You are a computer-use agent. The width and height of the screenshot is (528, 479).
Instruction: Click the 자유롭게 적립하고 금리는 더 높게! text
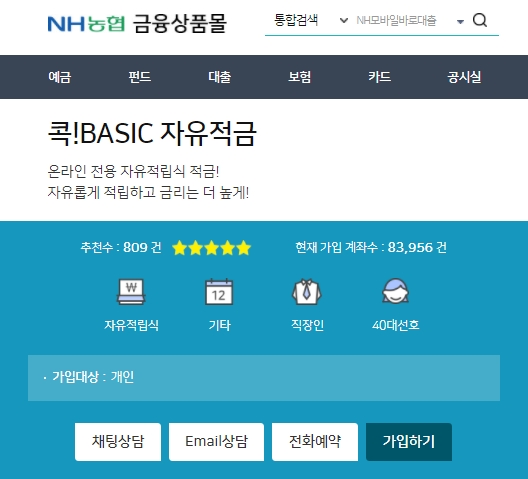point(148,193)
